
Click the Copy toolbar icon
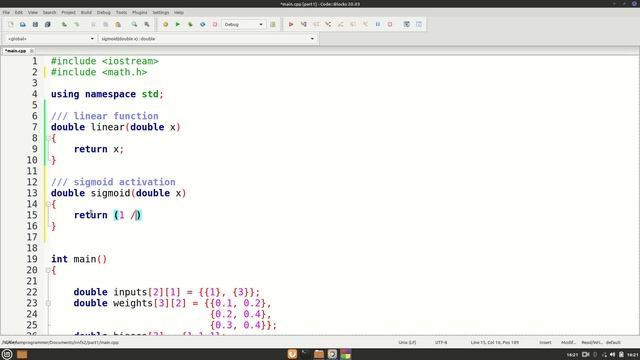(105, 24)
